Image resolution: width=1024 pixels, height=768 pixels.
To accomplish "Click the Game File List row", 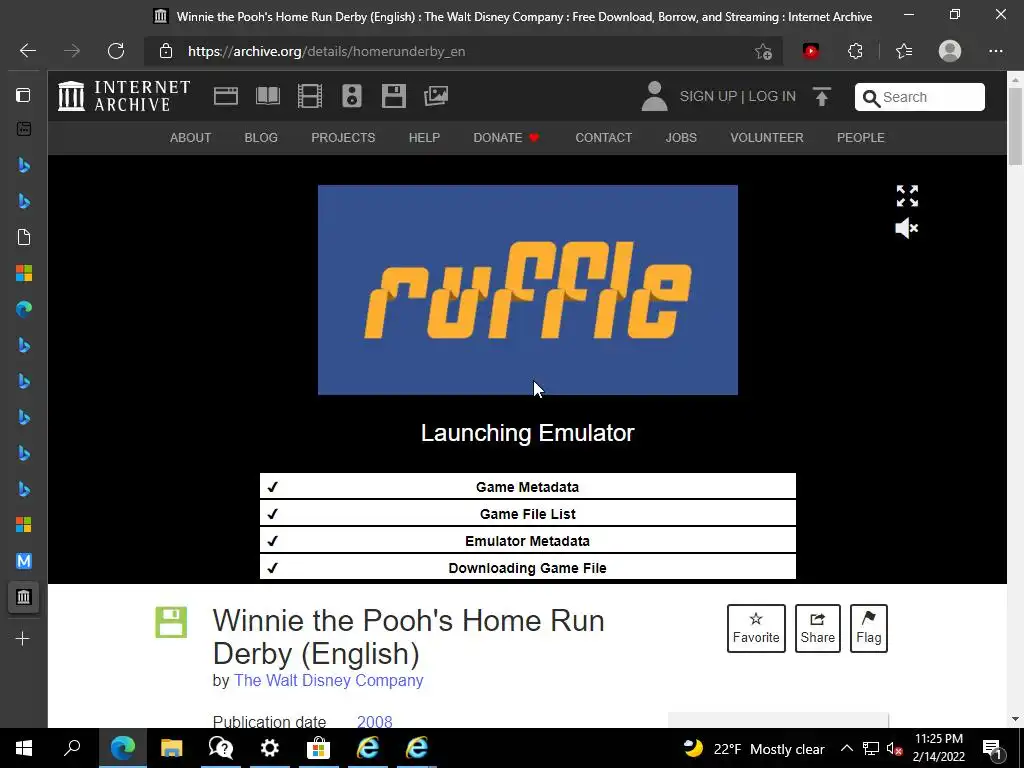I will point(528,514).
